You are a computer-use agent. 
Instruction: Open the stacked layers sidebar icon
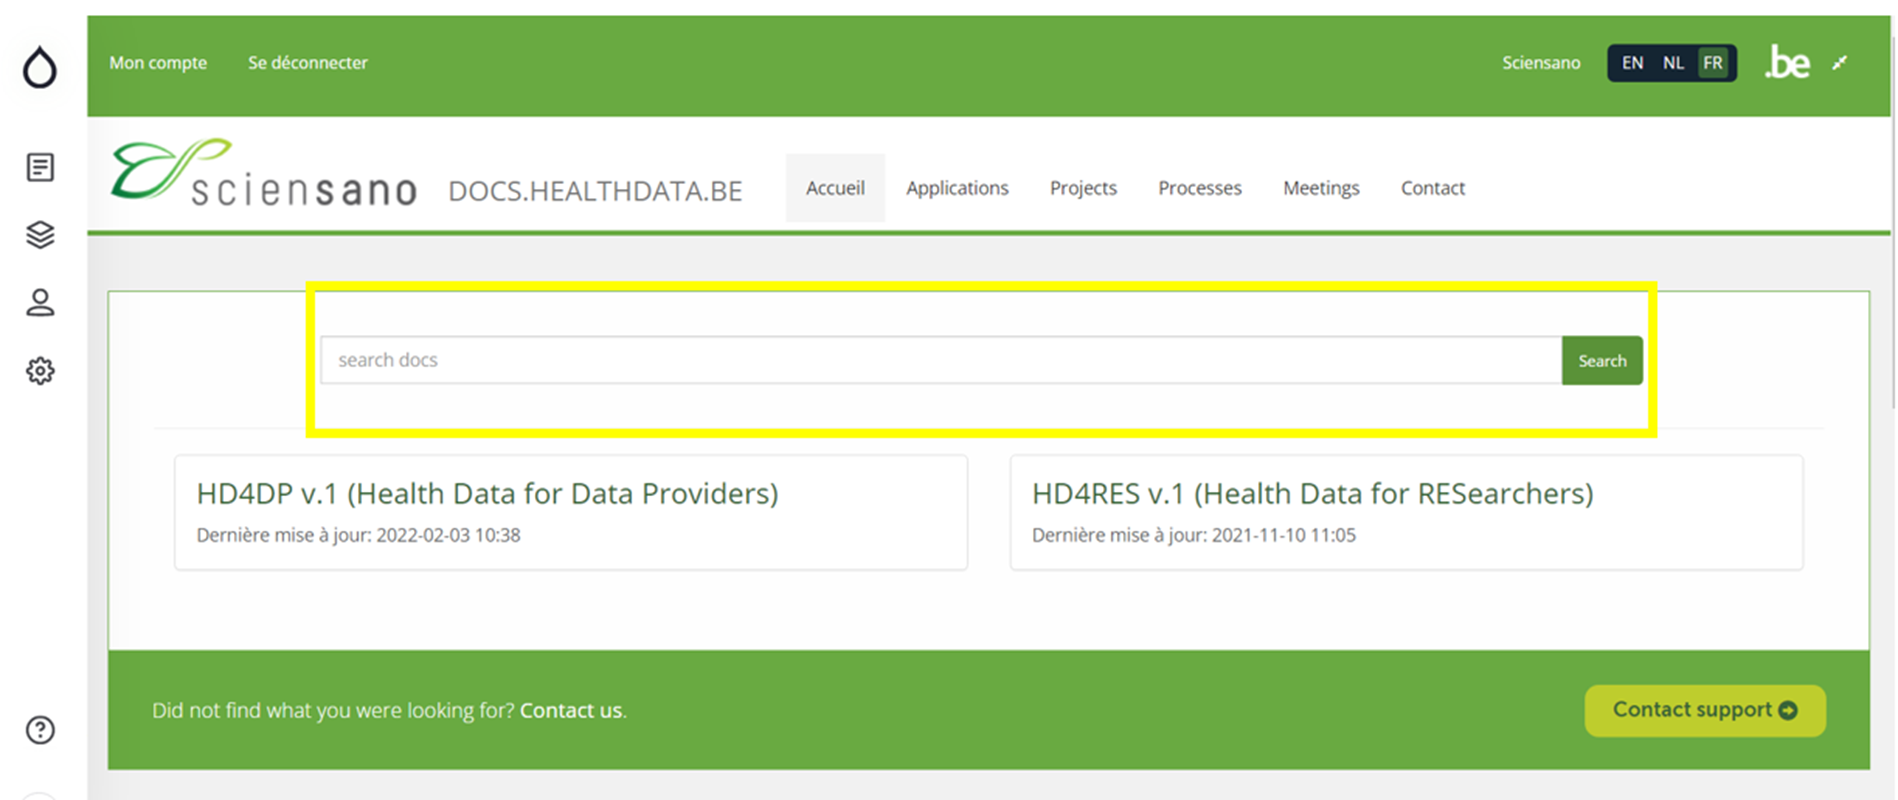coord(40,235)
